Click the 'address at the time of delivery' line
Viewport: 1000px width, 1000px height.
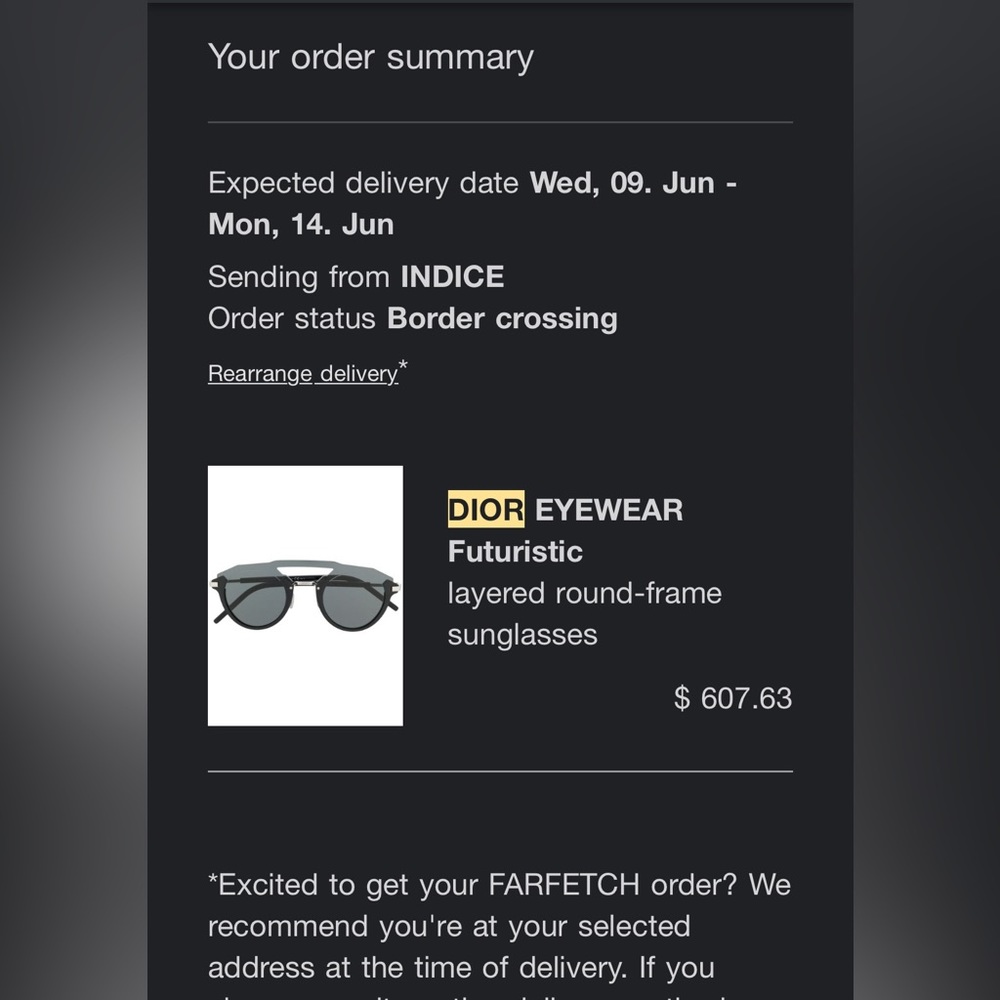tap(461, 967)
